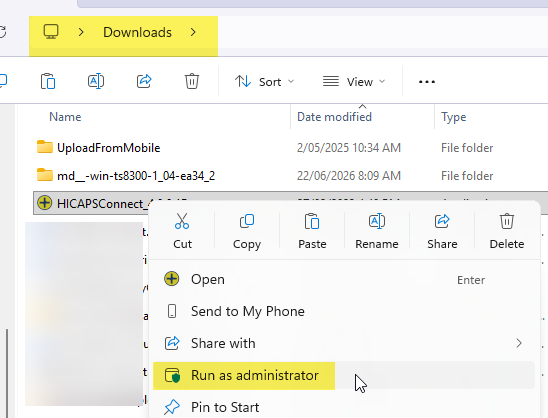This screenshot has width=548, height=418.
Task: Open the See more options (three dots) menu
Action: click(427, 82)
